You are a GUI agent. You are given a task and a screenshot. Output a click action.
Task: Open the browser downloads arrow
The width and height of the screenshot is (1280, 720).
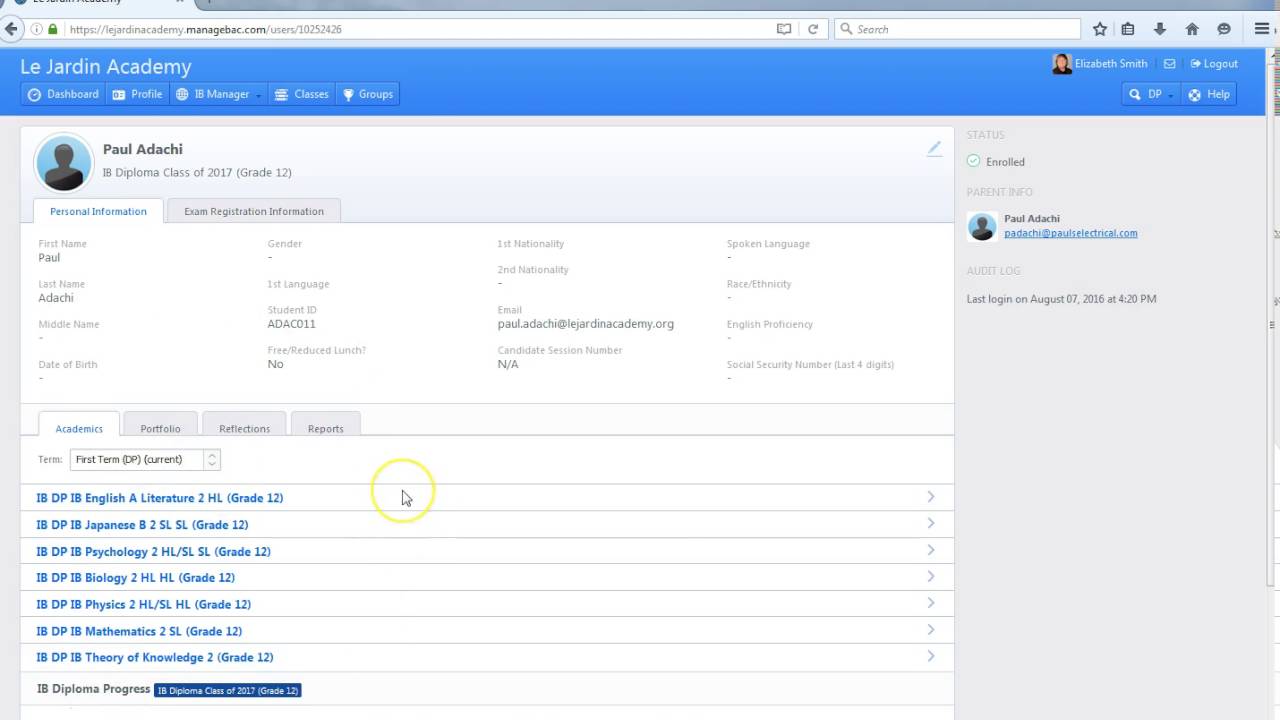click(x=1160, y=29)
